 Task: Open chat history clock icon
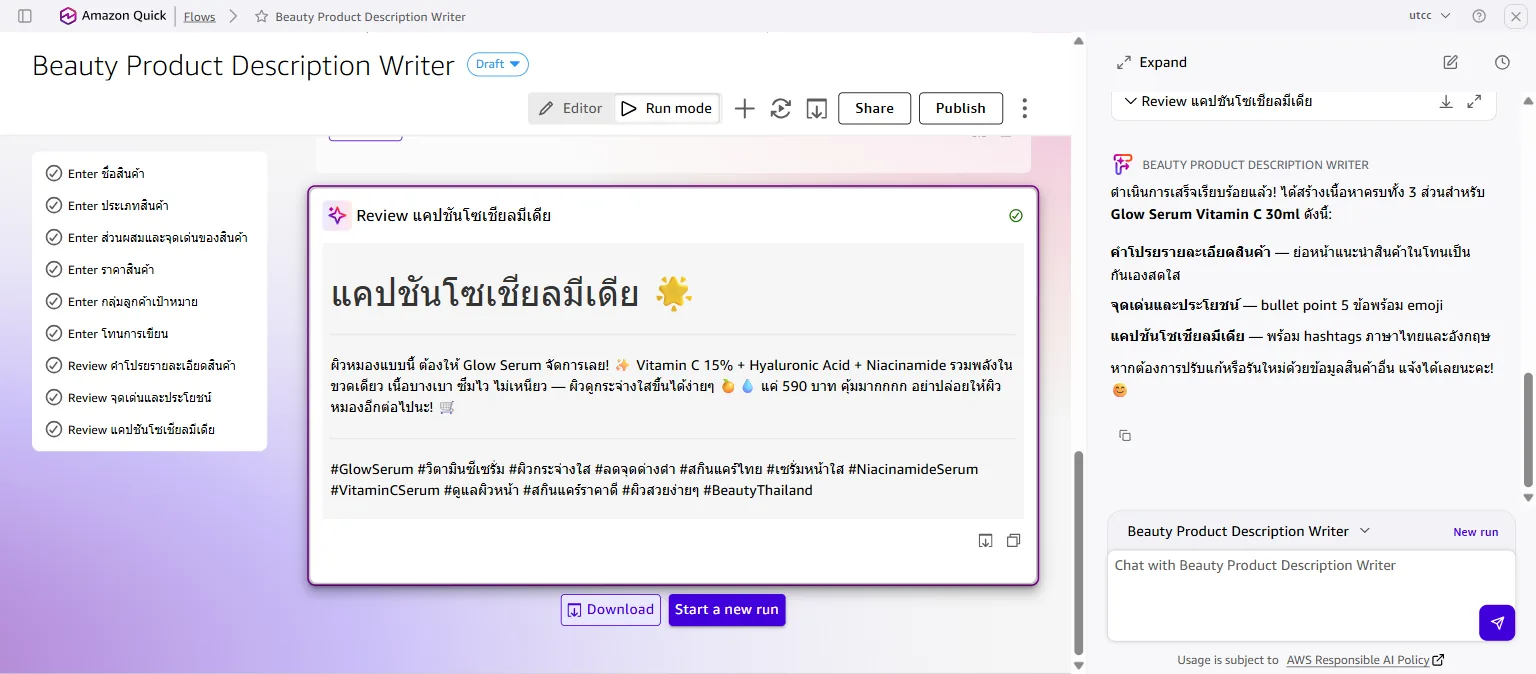(1502, 62)
